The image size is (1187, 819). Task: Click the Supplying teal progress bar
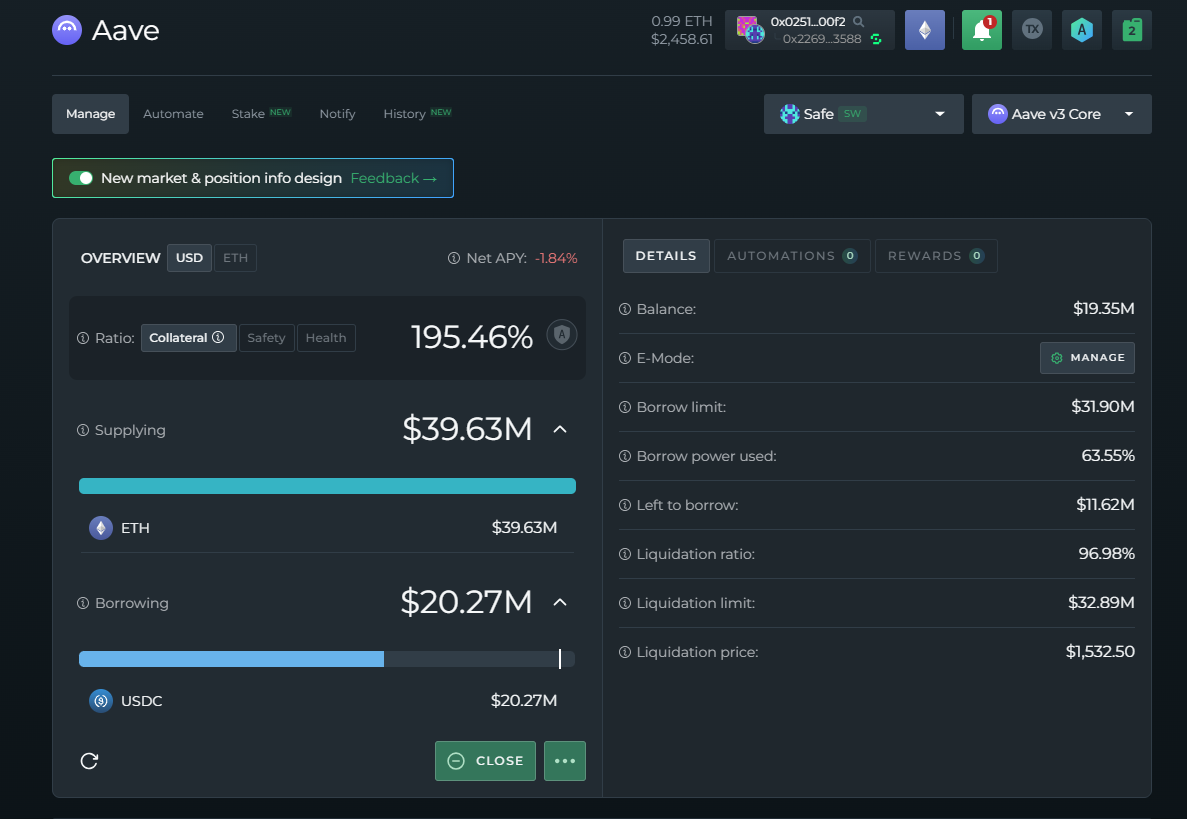(x=327, y=486)
